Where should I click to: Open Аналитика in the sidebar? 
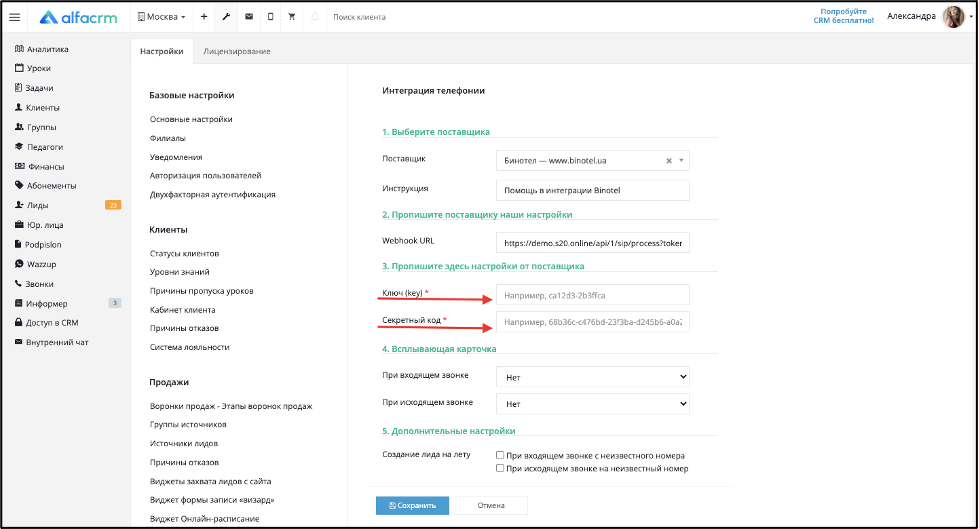coord(42,49)
